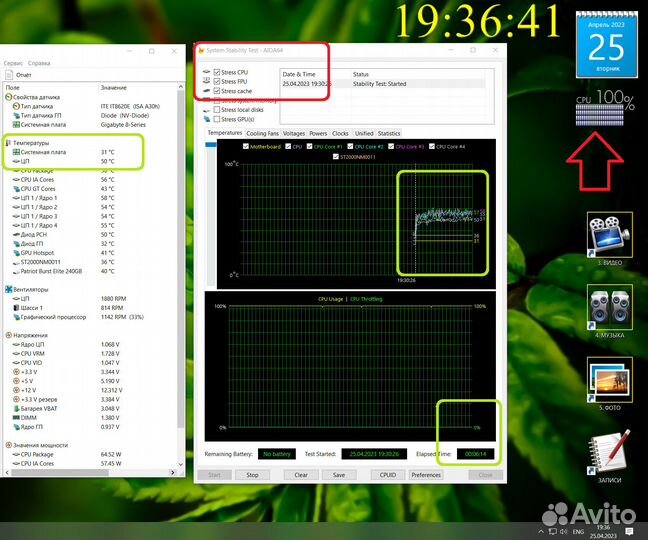Open the Сервис menu
Screen dimensions: 648x540
[x=13, y=63]
